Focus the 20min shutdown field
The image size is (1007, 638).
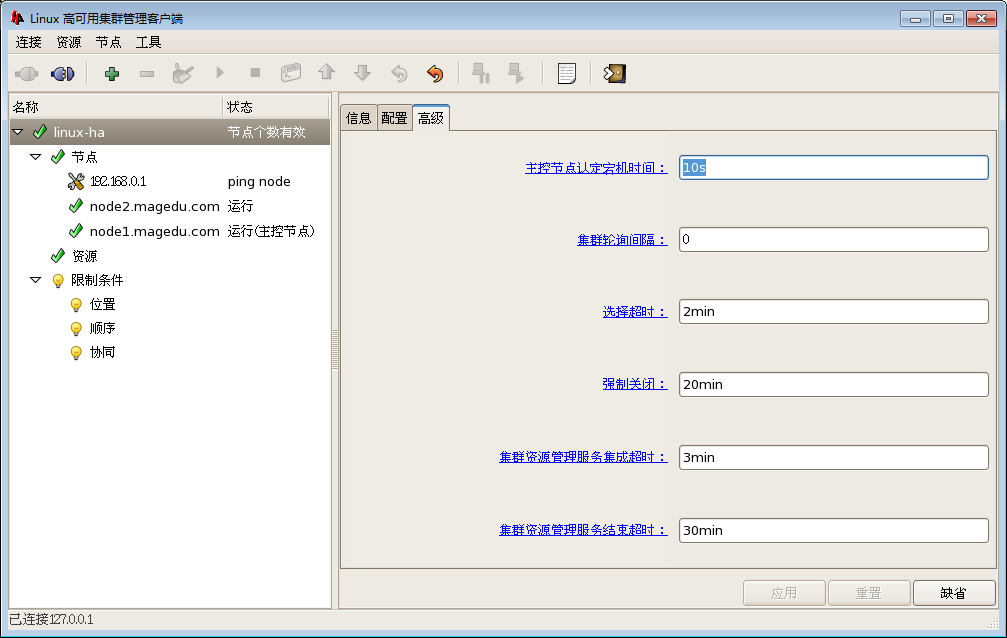coord(834,384)
